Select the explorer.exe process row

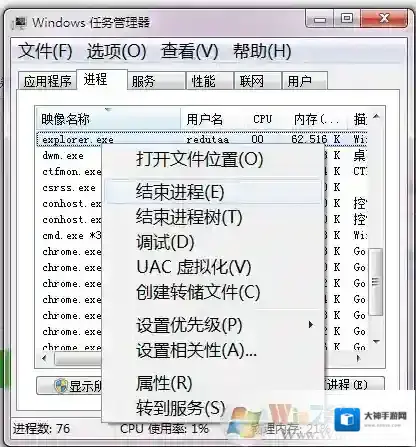tap(202, 139)
